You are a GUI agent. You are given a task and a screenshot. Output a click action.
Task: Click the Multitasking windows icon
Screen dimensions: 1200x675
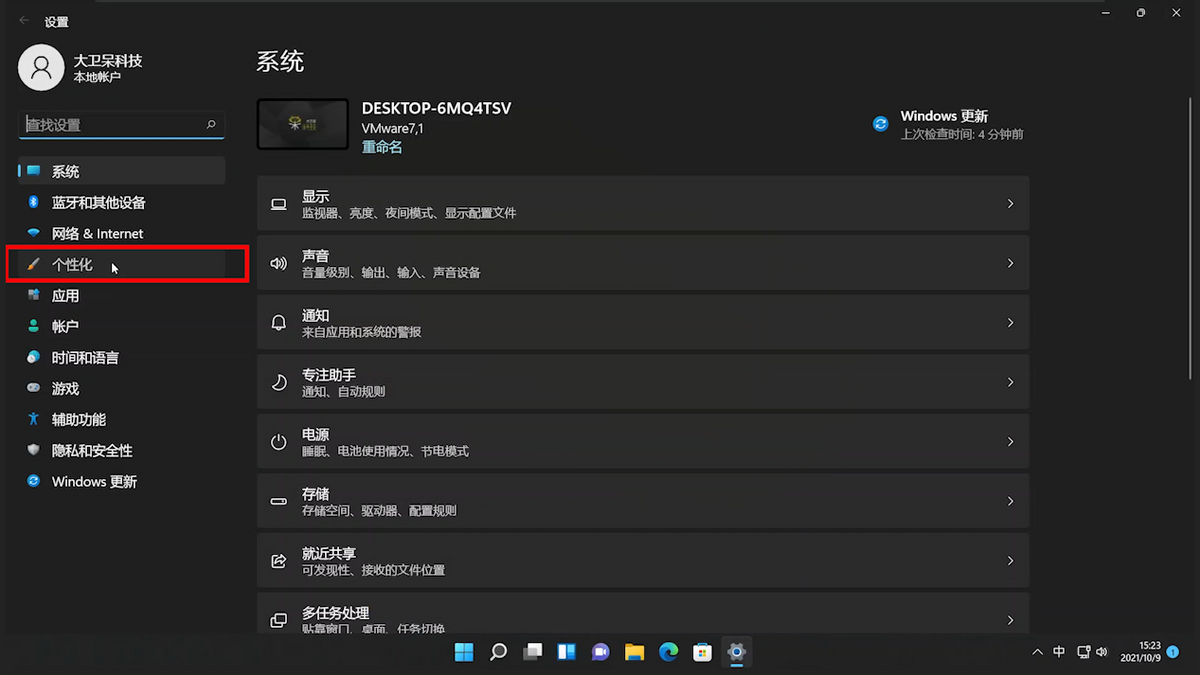point(279,620)
